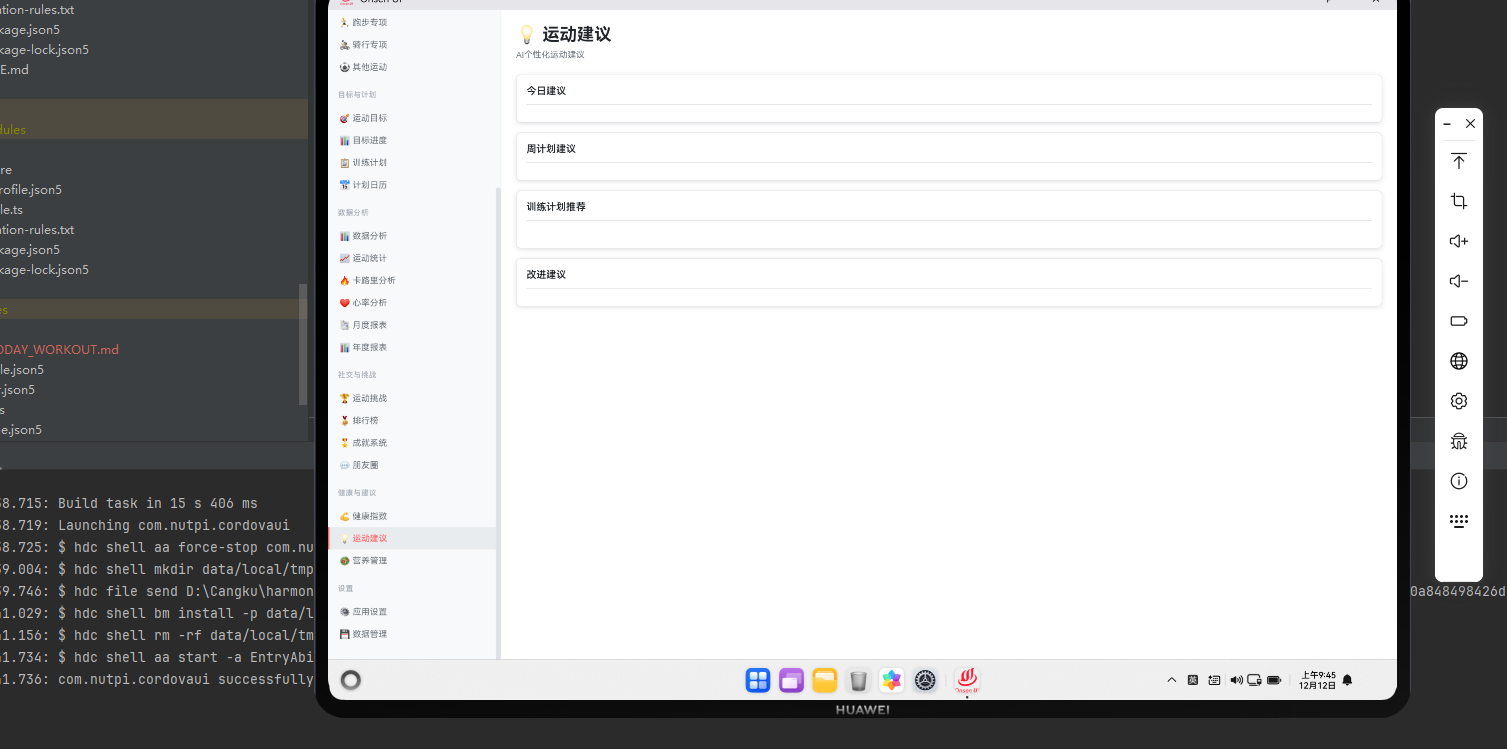
Task: Click the keyboard icon in emulator toolbar
Action: (1459, 521)
